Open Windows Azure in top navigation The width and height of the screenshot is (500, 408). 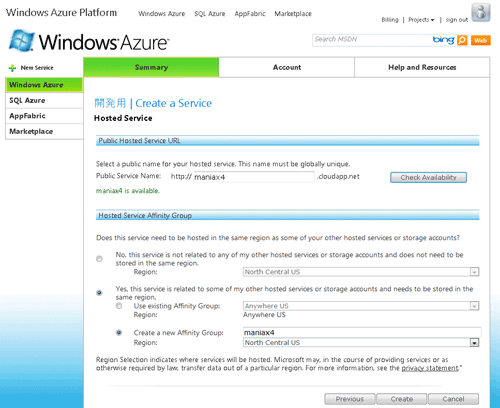(x=162, y=14)
